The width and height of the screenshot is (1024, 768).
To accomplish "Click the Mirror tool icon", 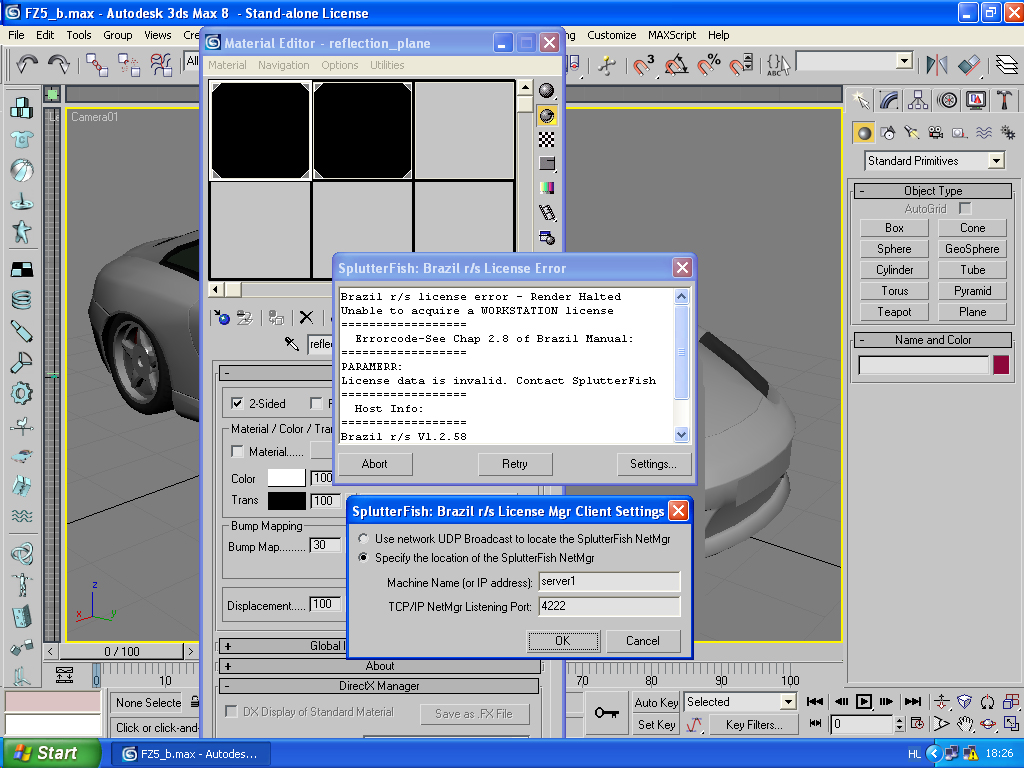I will [937, 64].
